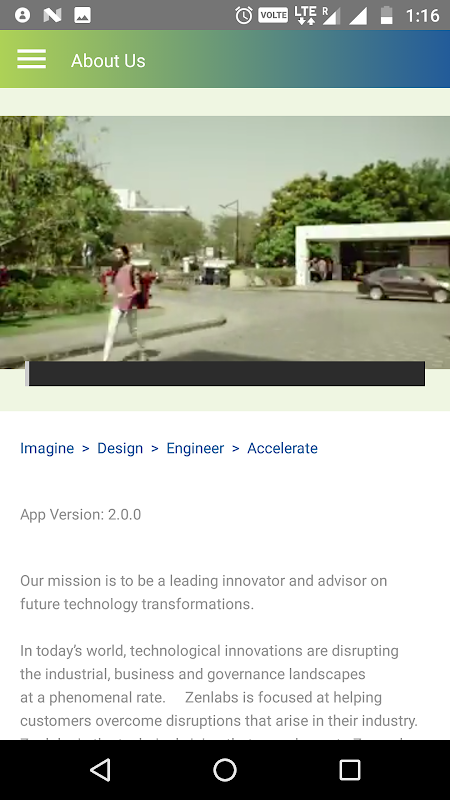Open the recent apps square button
Viewport: 450px width, 800px height.
[x=350, y=769]
